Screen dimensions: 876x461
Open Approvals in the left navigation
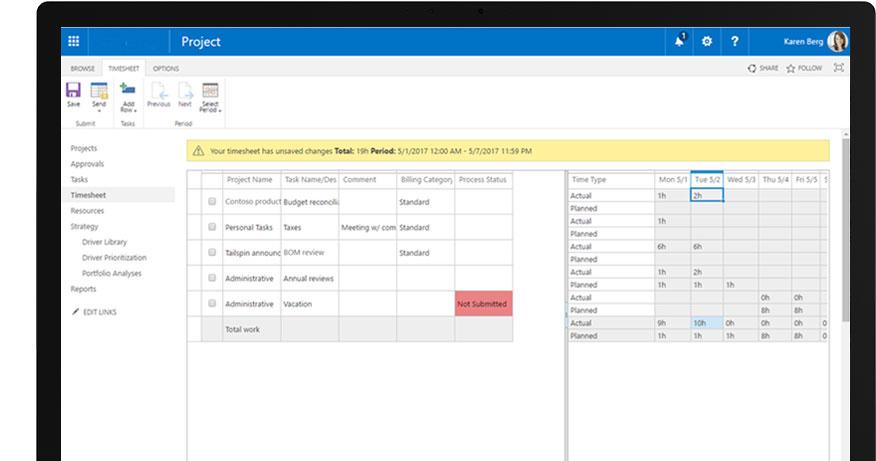(87, 164)
